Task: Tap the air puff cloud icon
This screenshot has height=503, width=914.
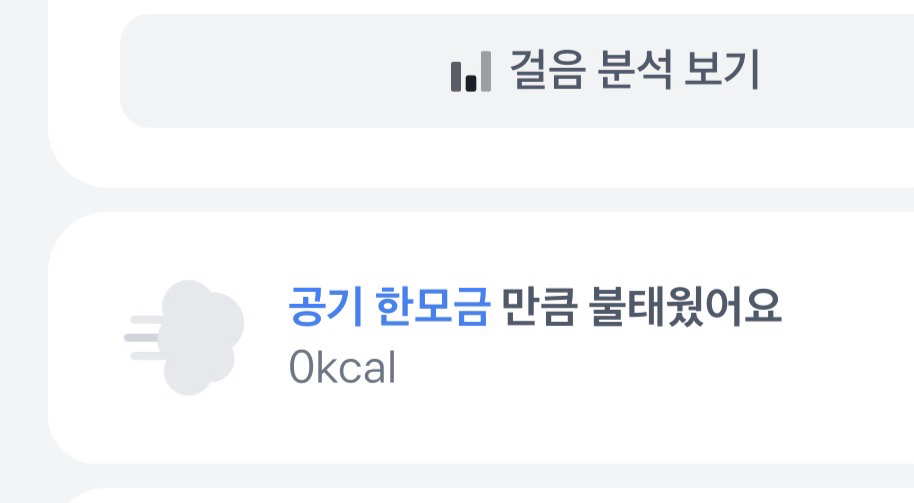Action: [185, 337]
